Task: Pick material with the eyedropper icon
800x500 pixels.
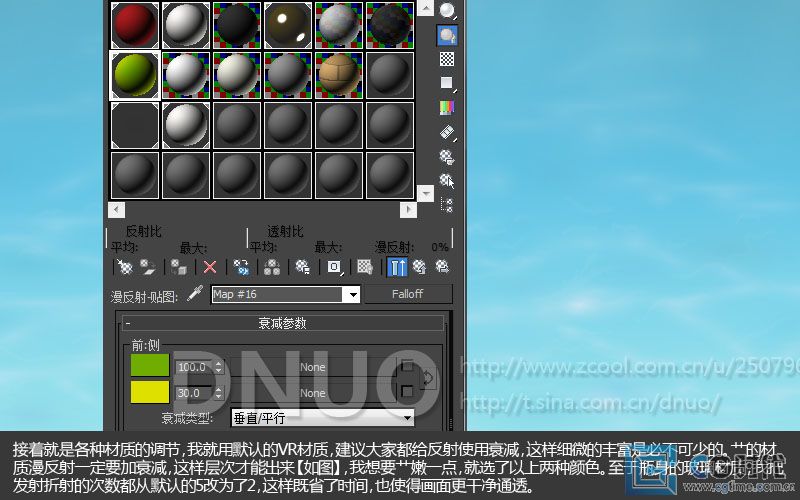Action: coord(195,293)
